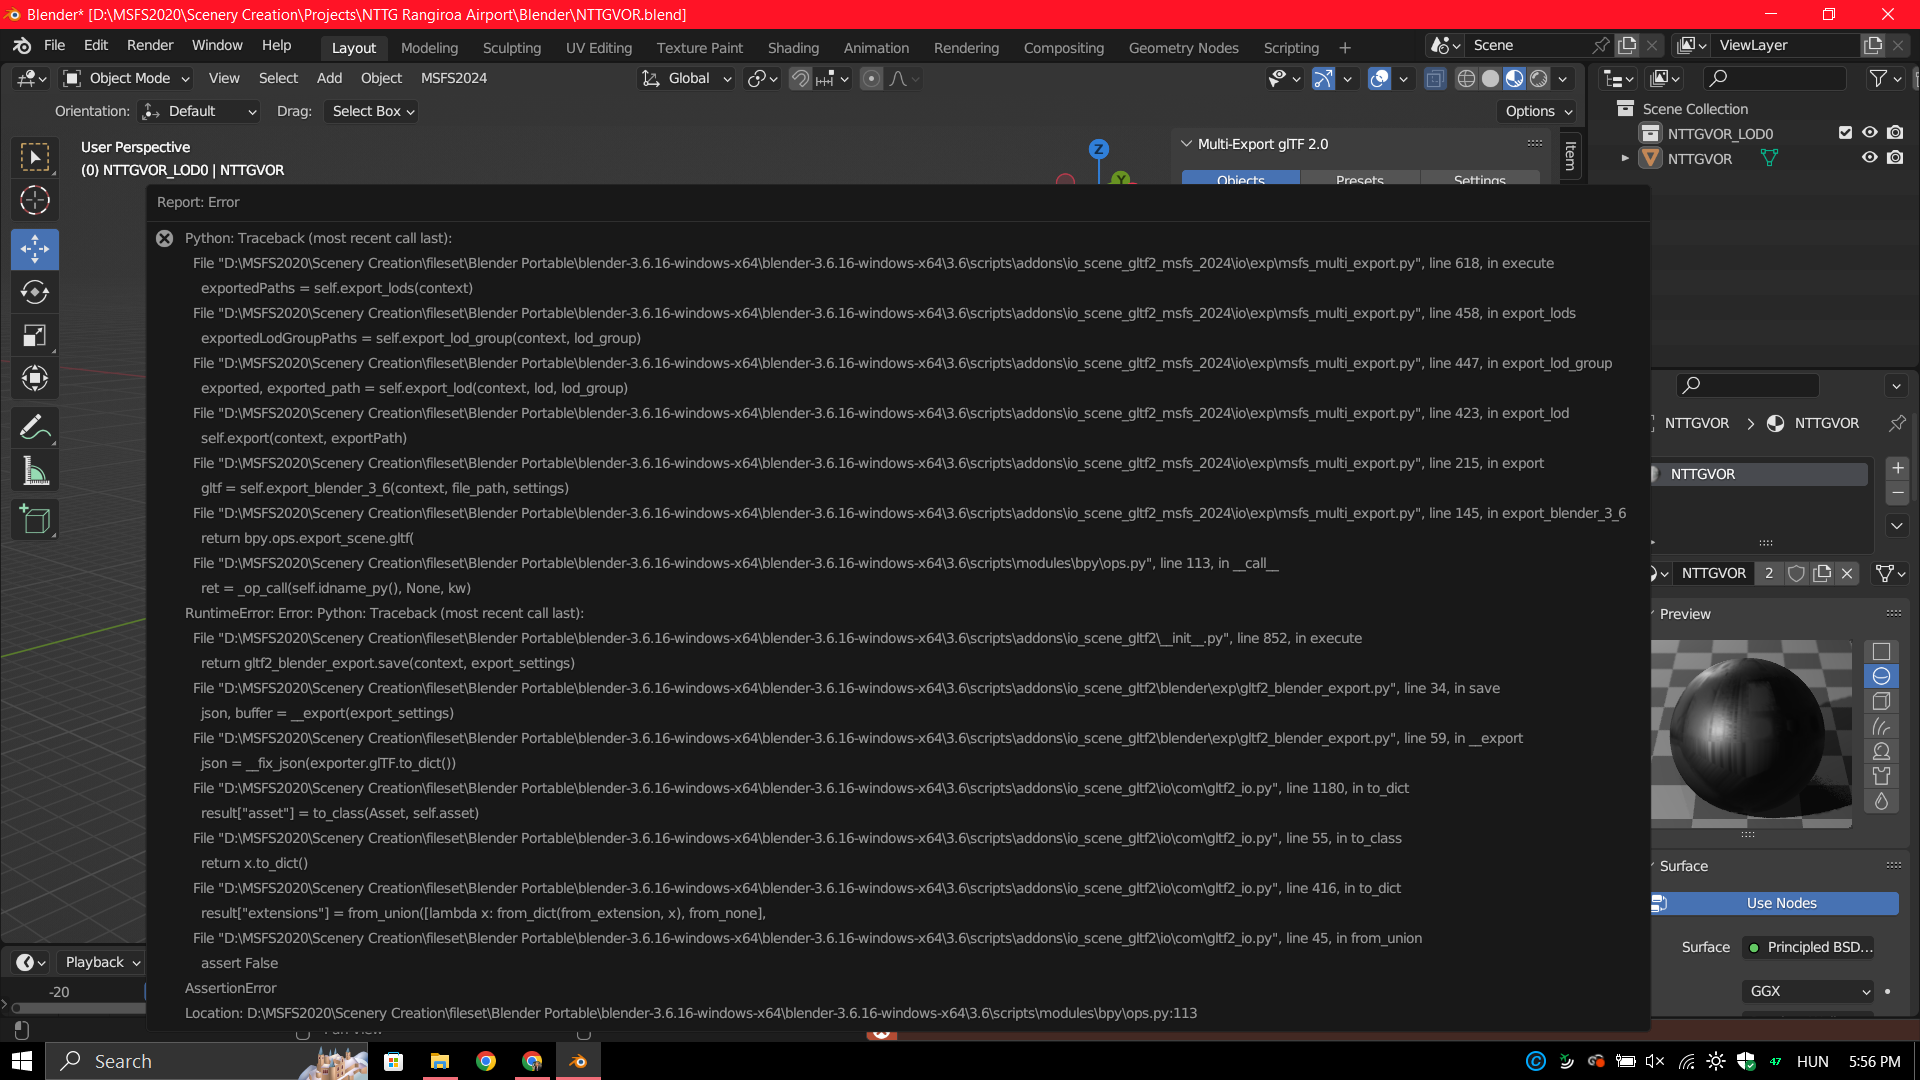Select the Measure tool
This screenshot has width=1920, height=1080.
[x=35, y=471]
